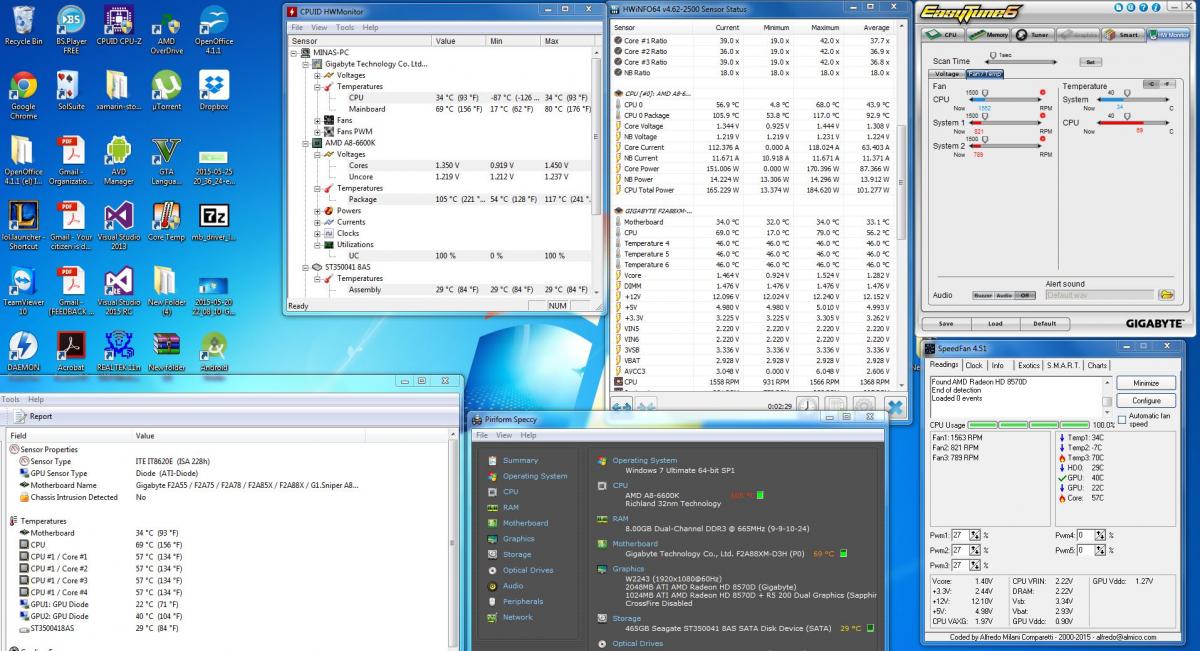Collapse the Utilizations node in HWMonitor
The image size is (1200, 651).
[x=318, y=245]
